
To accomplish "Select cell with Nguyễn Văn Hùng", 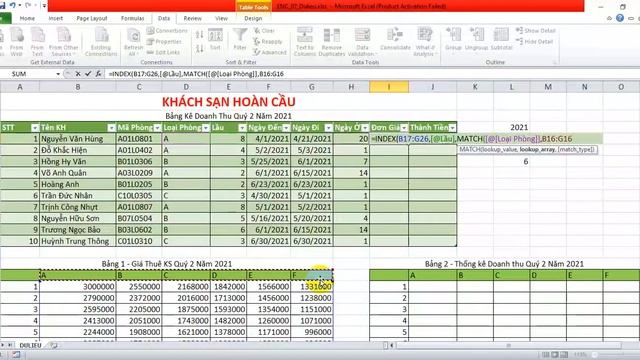I will pyautogui.click(x=78, y=139).
